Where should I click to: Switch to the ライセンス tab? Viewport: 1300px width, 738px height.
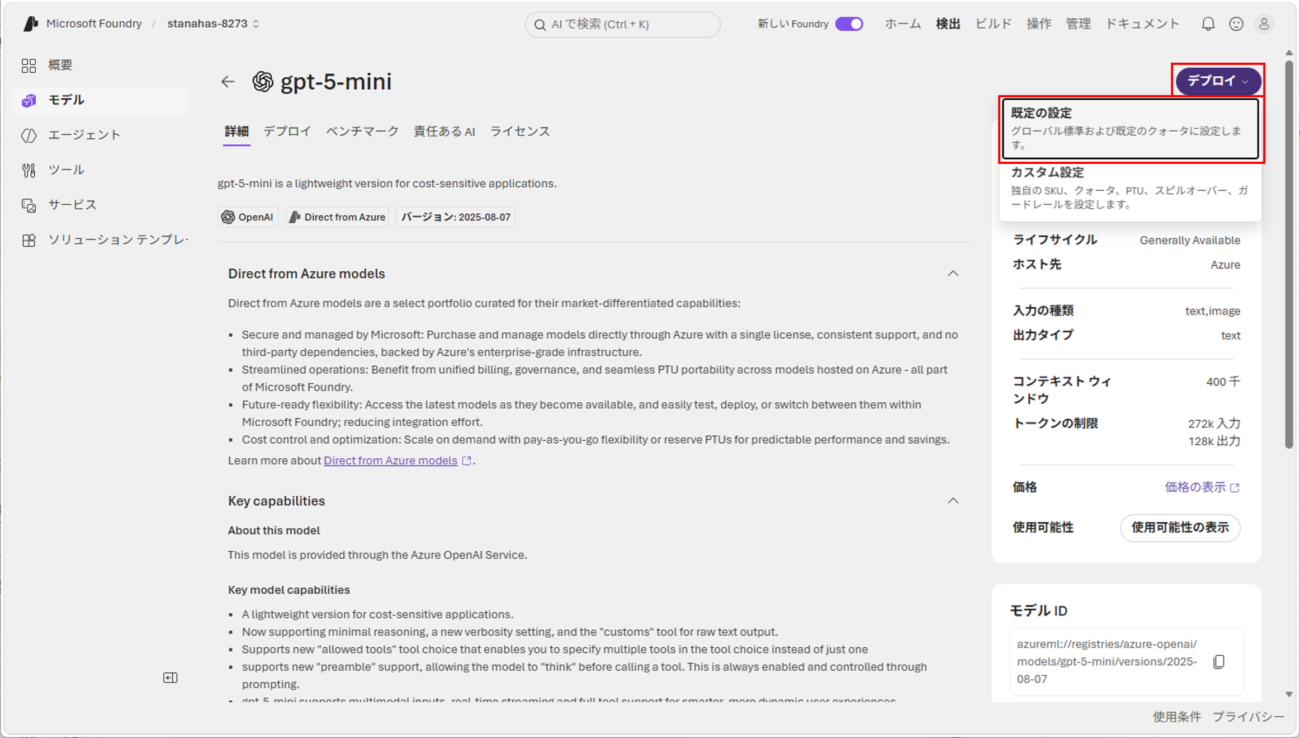click(x=520, y=132)
